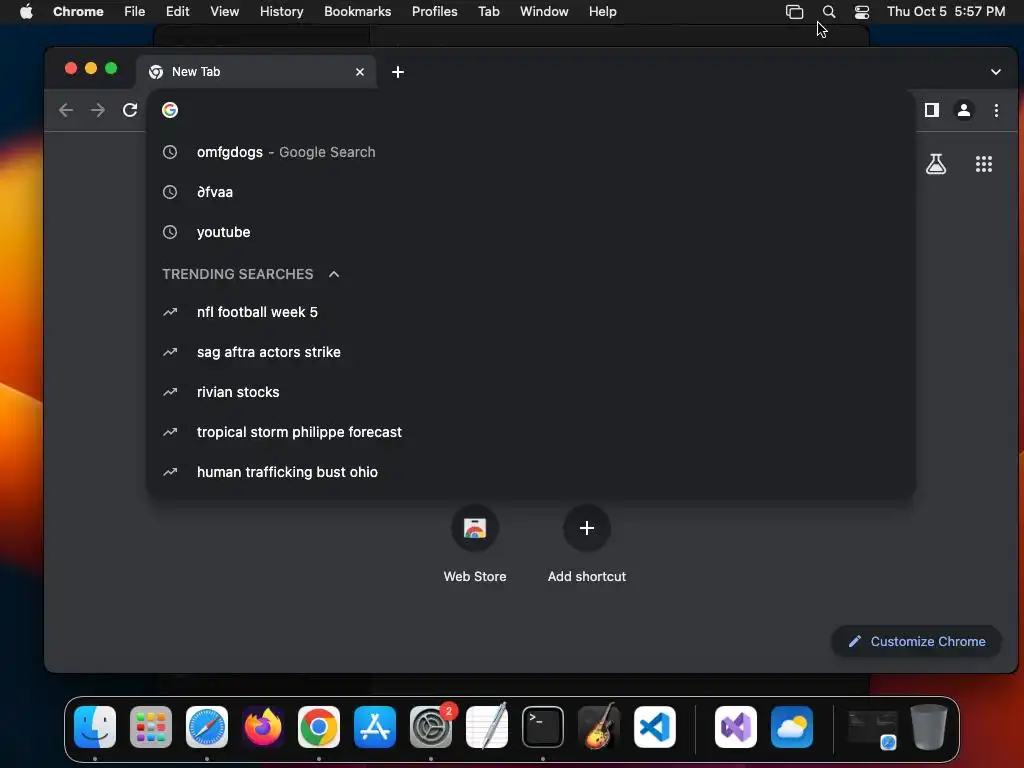Select the youtube history suggestion

pos(530,232)
